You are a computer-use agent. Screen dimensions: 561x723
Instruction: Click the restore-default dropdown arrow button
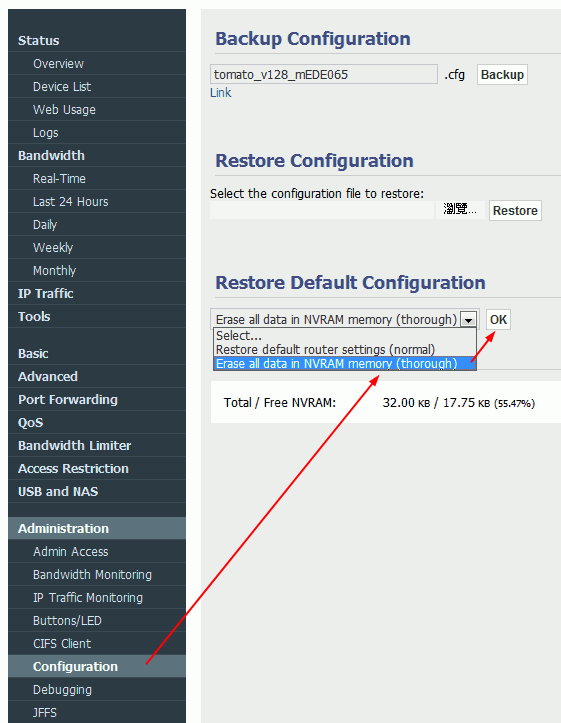[468, 320]
